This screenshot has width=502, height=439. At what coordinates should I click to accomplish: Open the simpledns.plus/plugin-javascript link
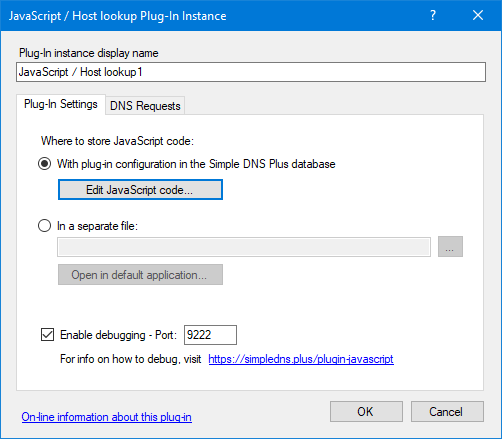tap(301, 359)
